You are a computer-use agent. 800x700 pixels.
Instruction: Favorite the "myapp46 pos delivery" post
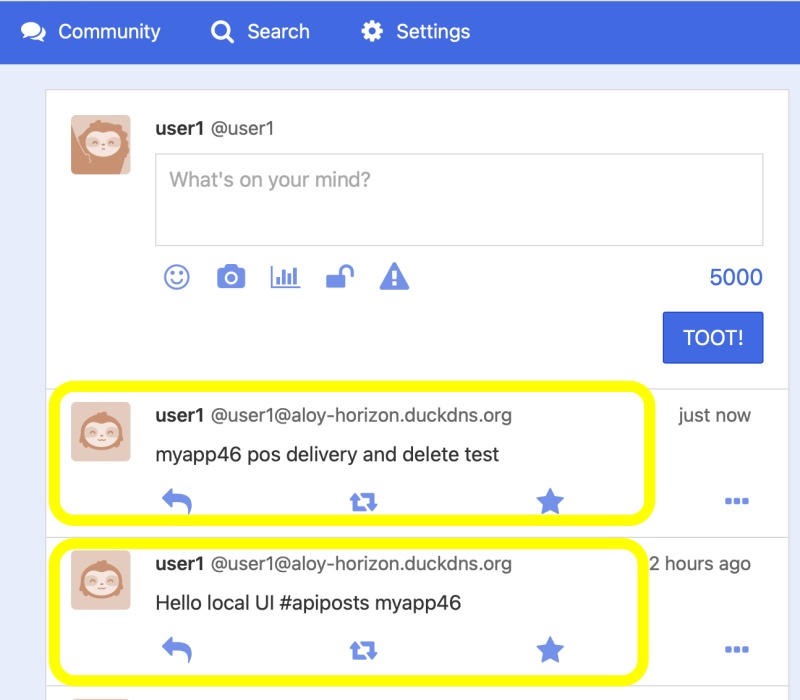[x=550, y=501]
